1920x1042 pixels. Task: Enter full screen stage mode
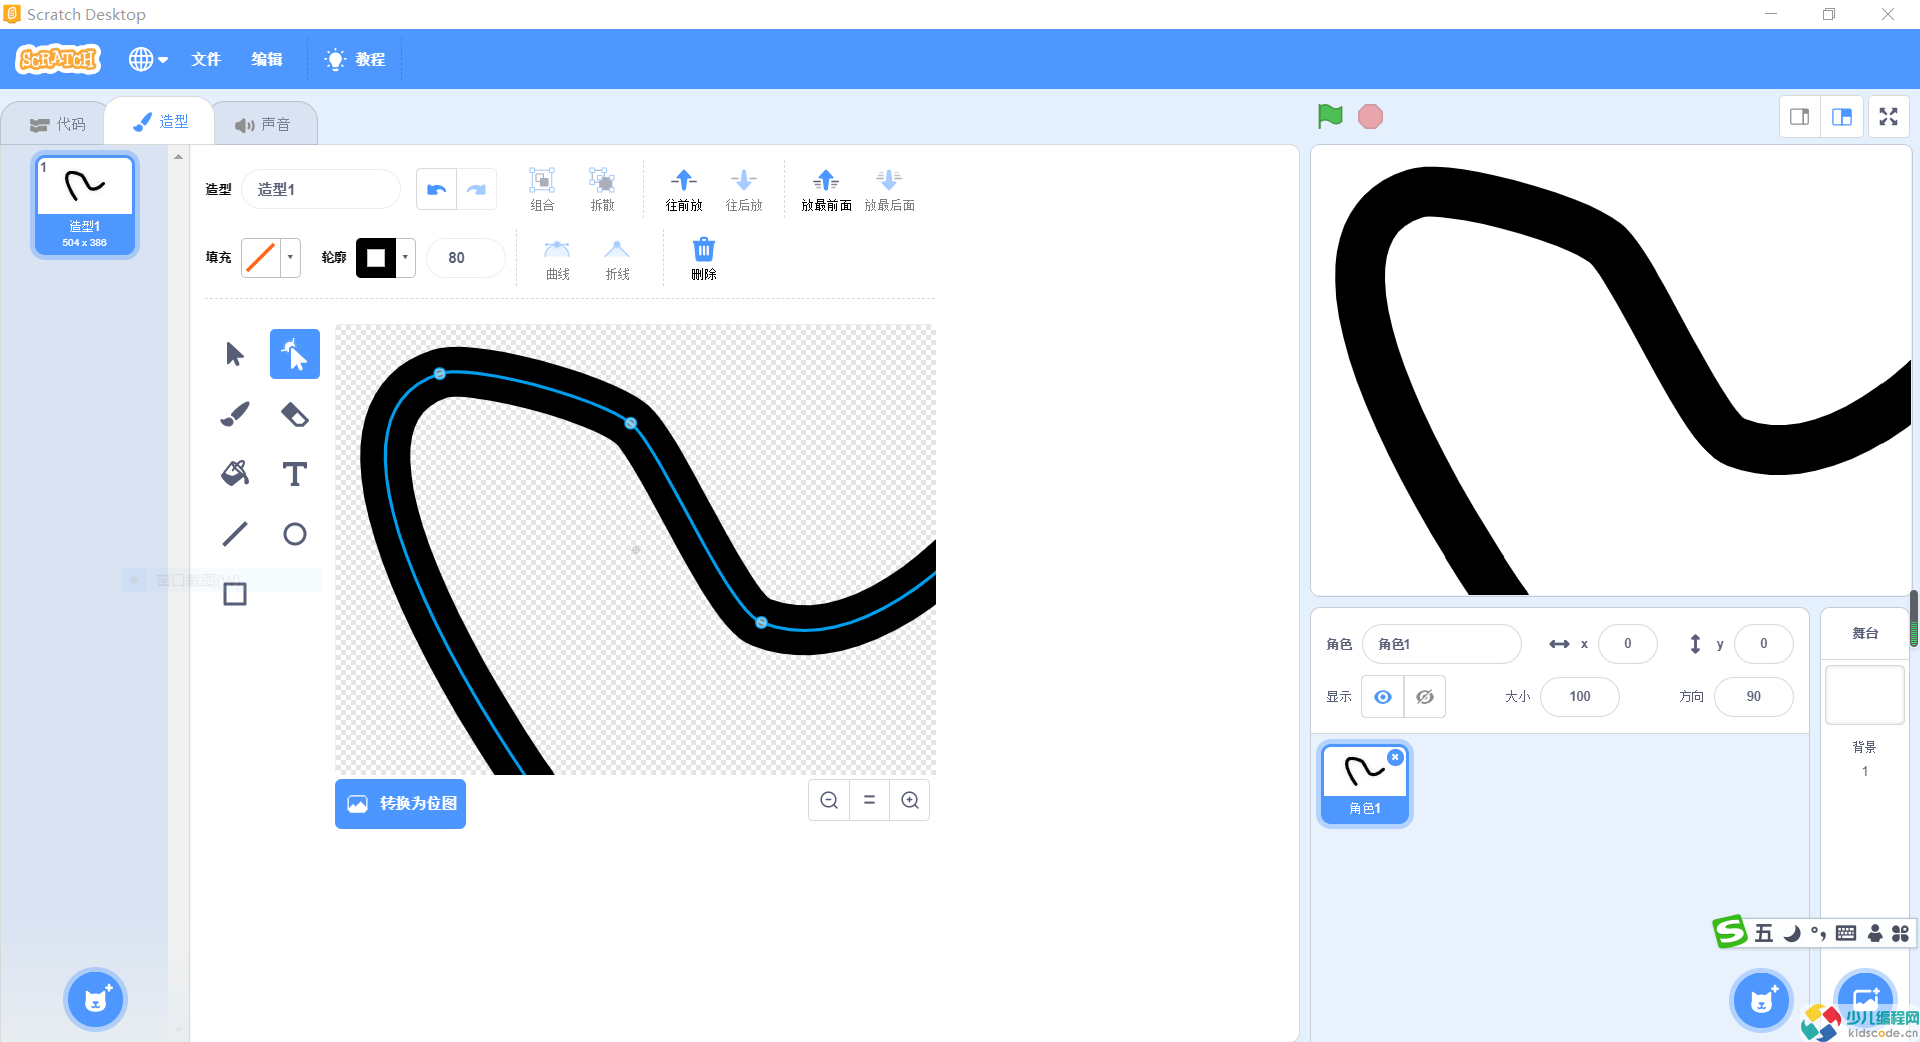pos(1888,117)
